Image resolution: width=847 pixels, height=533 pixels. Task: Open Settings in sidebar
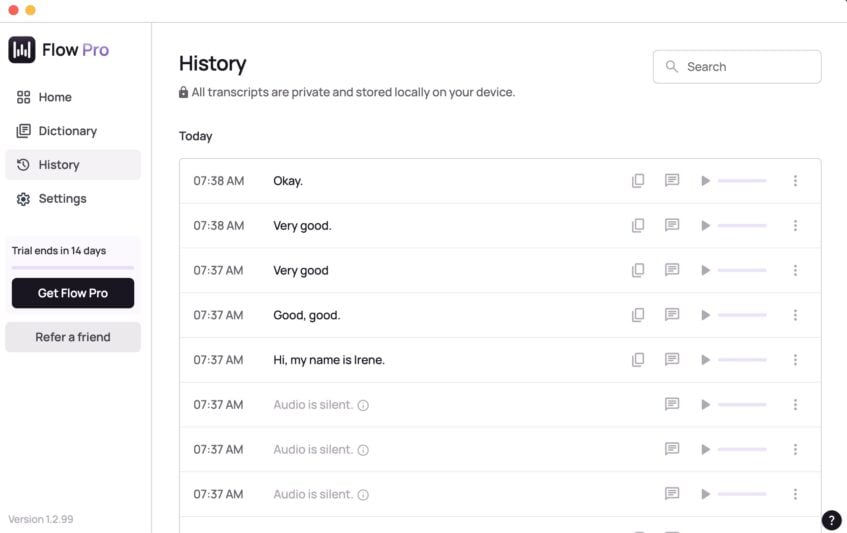tap(73, 199)
